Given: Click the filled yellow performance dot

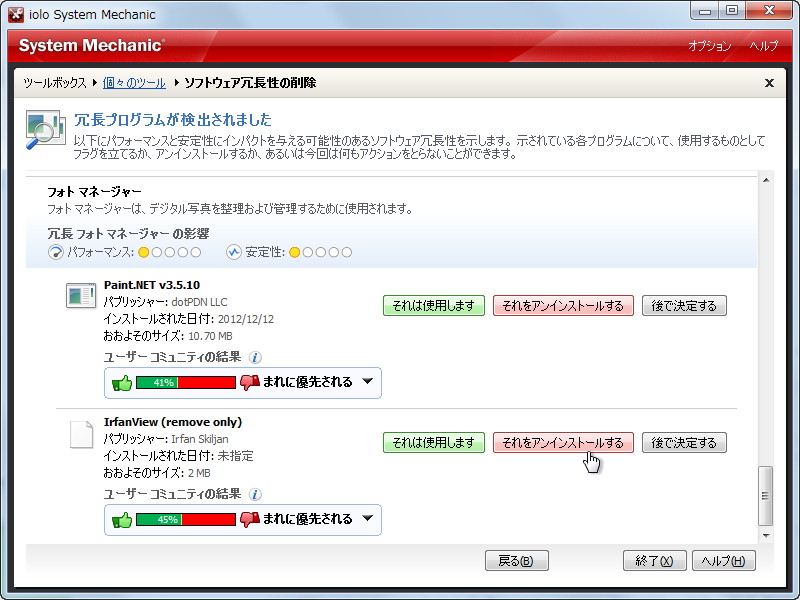Looking at the screenshot, I should click(x=144, y=252).
